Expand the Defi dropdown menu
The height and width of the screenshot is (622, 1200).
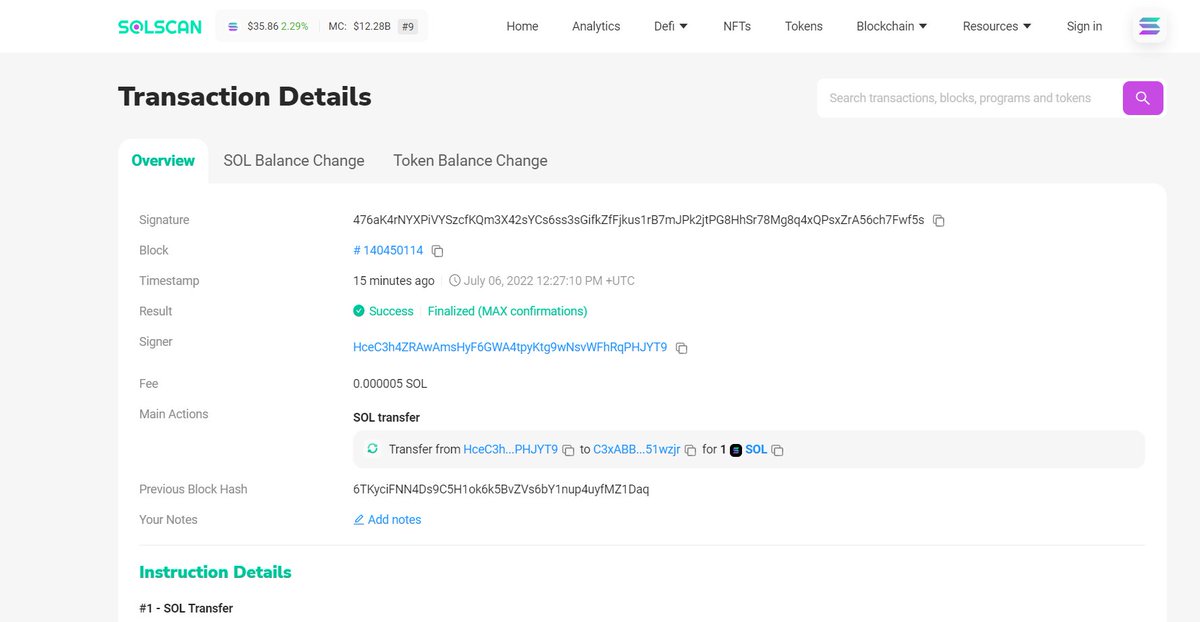pyautogui.click(x=671, y=26)
